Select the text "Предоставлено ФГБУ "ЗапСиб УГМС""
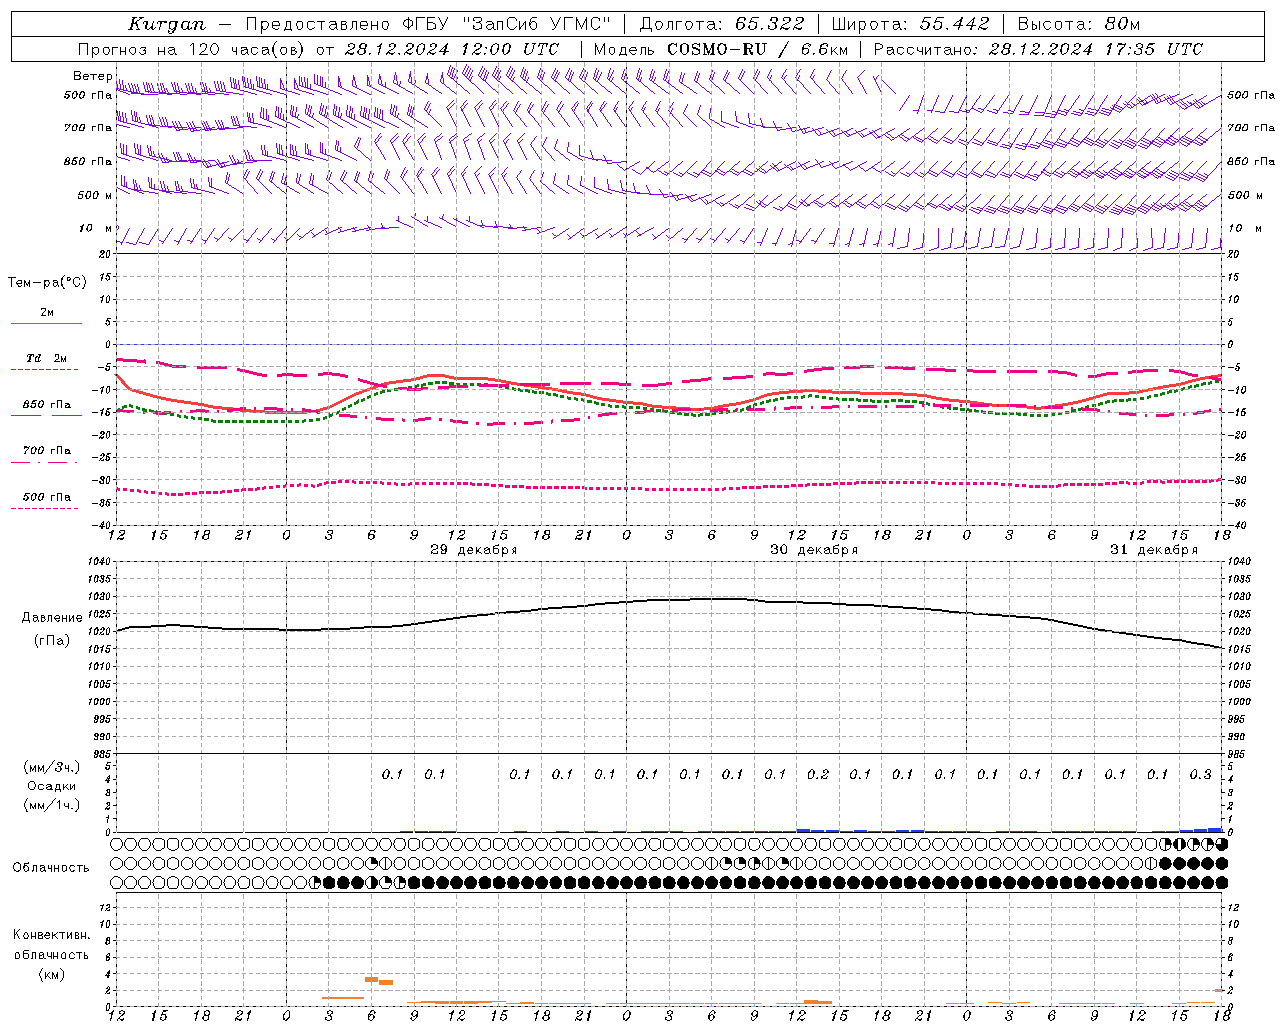The height and width of the screenshot is (1024, 1280). (428, 24)
